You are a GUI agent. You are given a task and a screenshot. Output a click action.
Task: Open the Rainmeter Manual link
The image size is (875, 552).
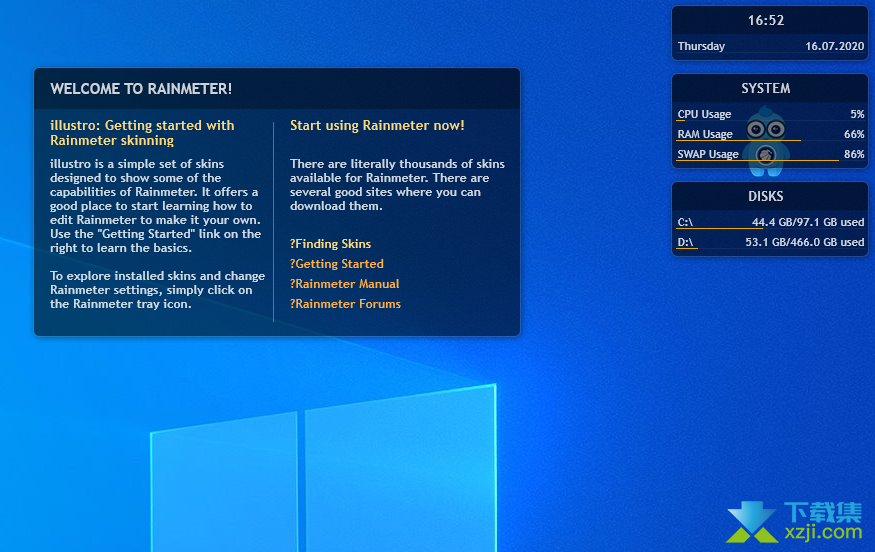tap(344, 284)
